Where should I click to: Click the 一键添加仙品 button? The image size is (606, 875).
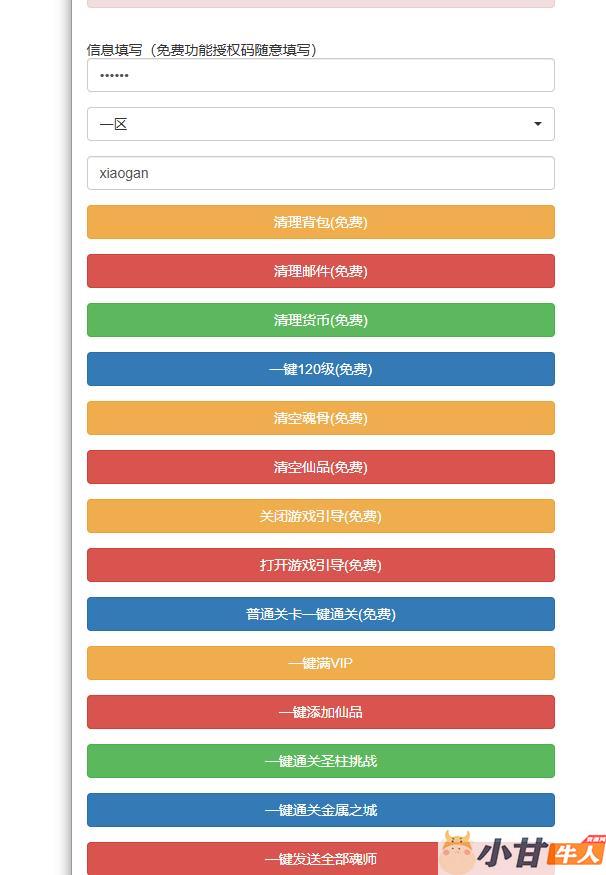[320, 712]
